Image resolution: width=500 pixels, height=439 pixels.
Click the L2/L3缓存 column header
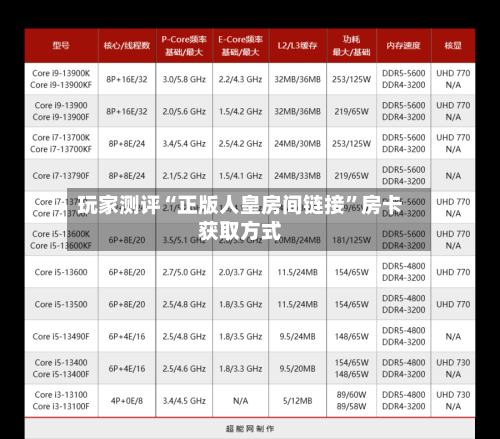pyautogui.click(x=297, y=45)
